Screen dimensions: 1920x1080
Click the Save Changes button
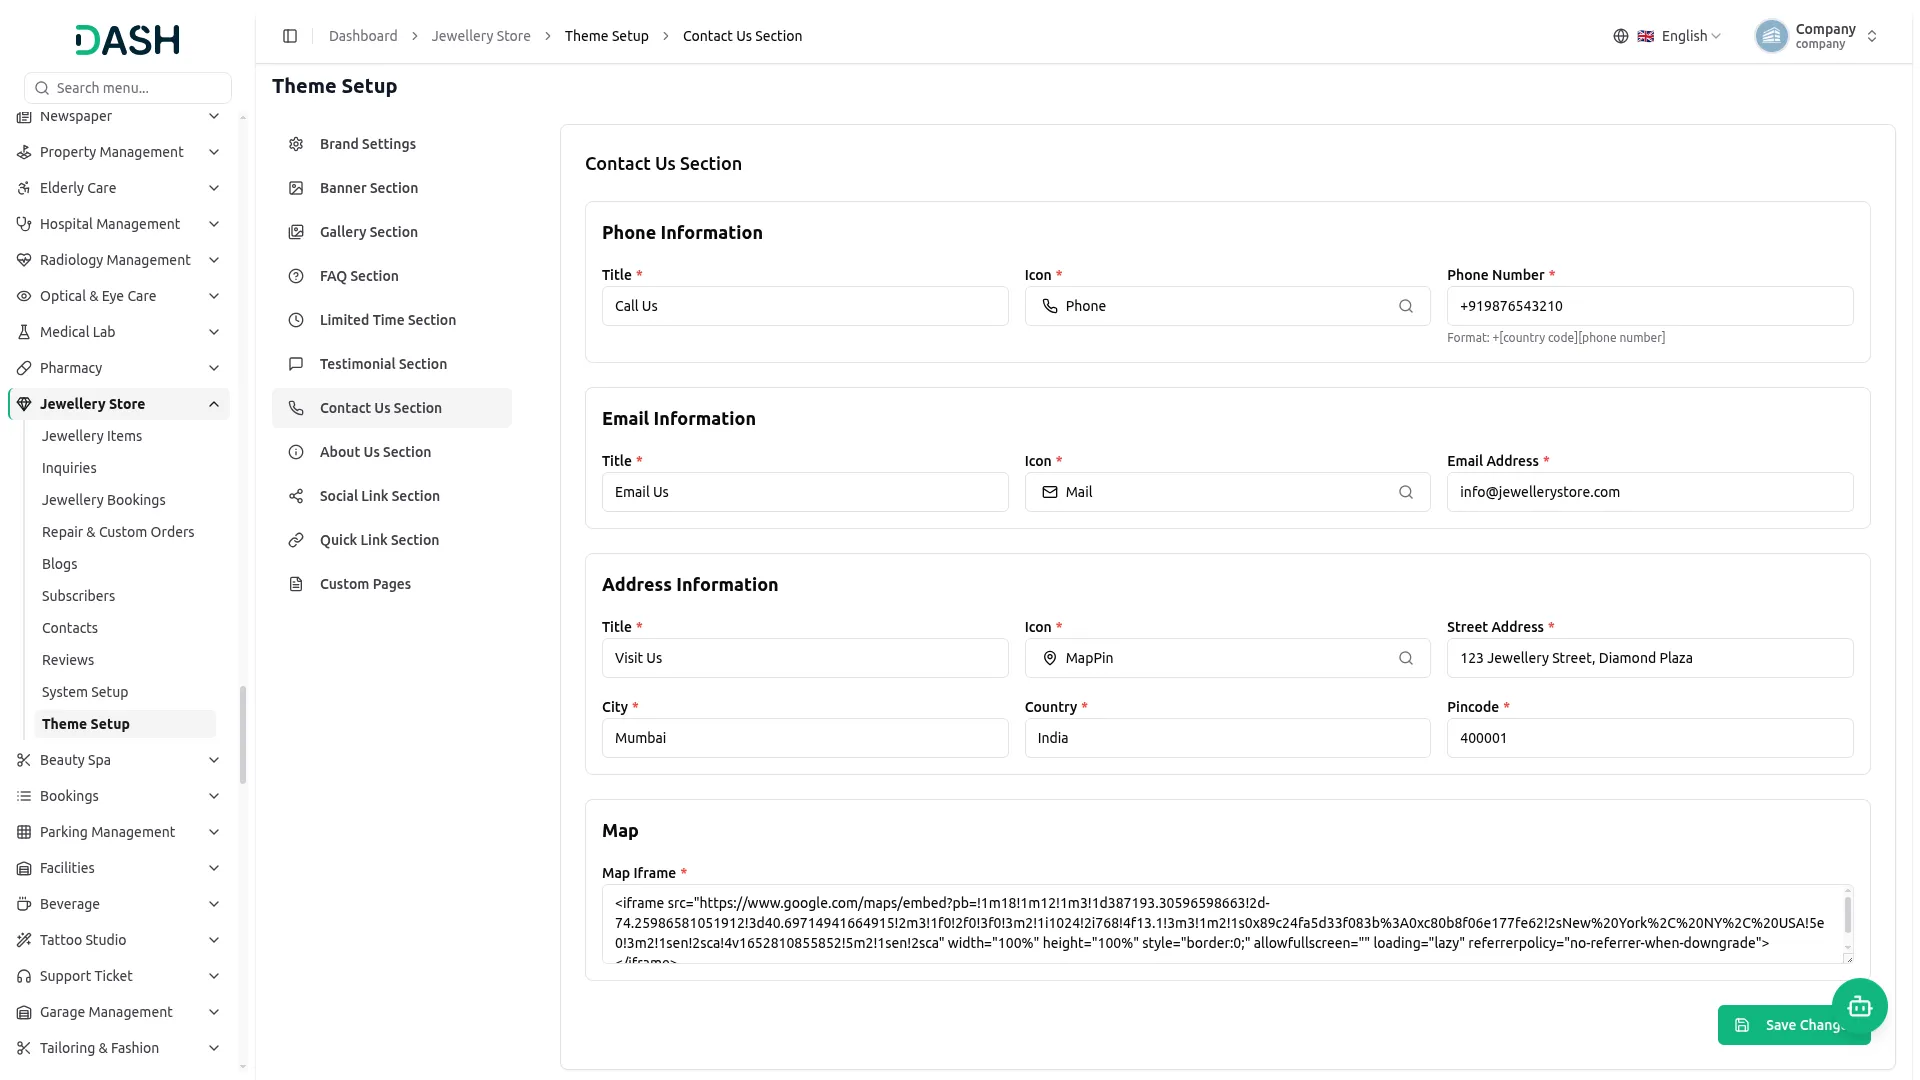click(x=1794, y=1025)
